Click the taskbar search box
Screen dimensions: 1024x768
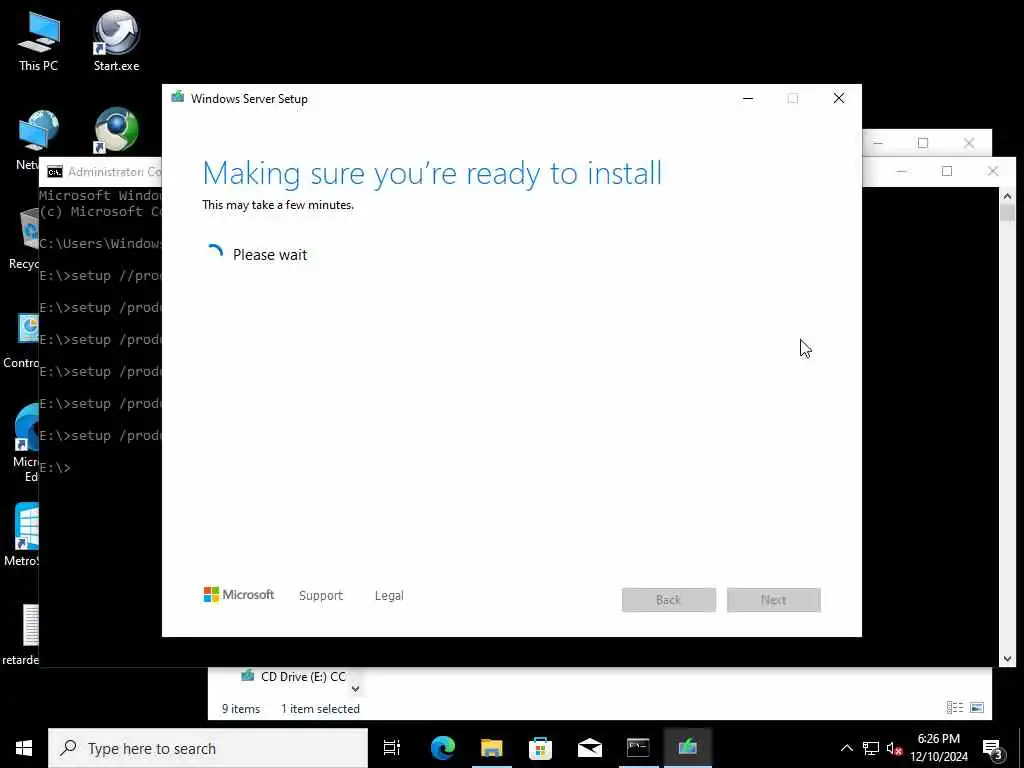[208, 748]
